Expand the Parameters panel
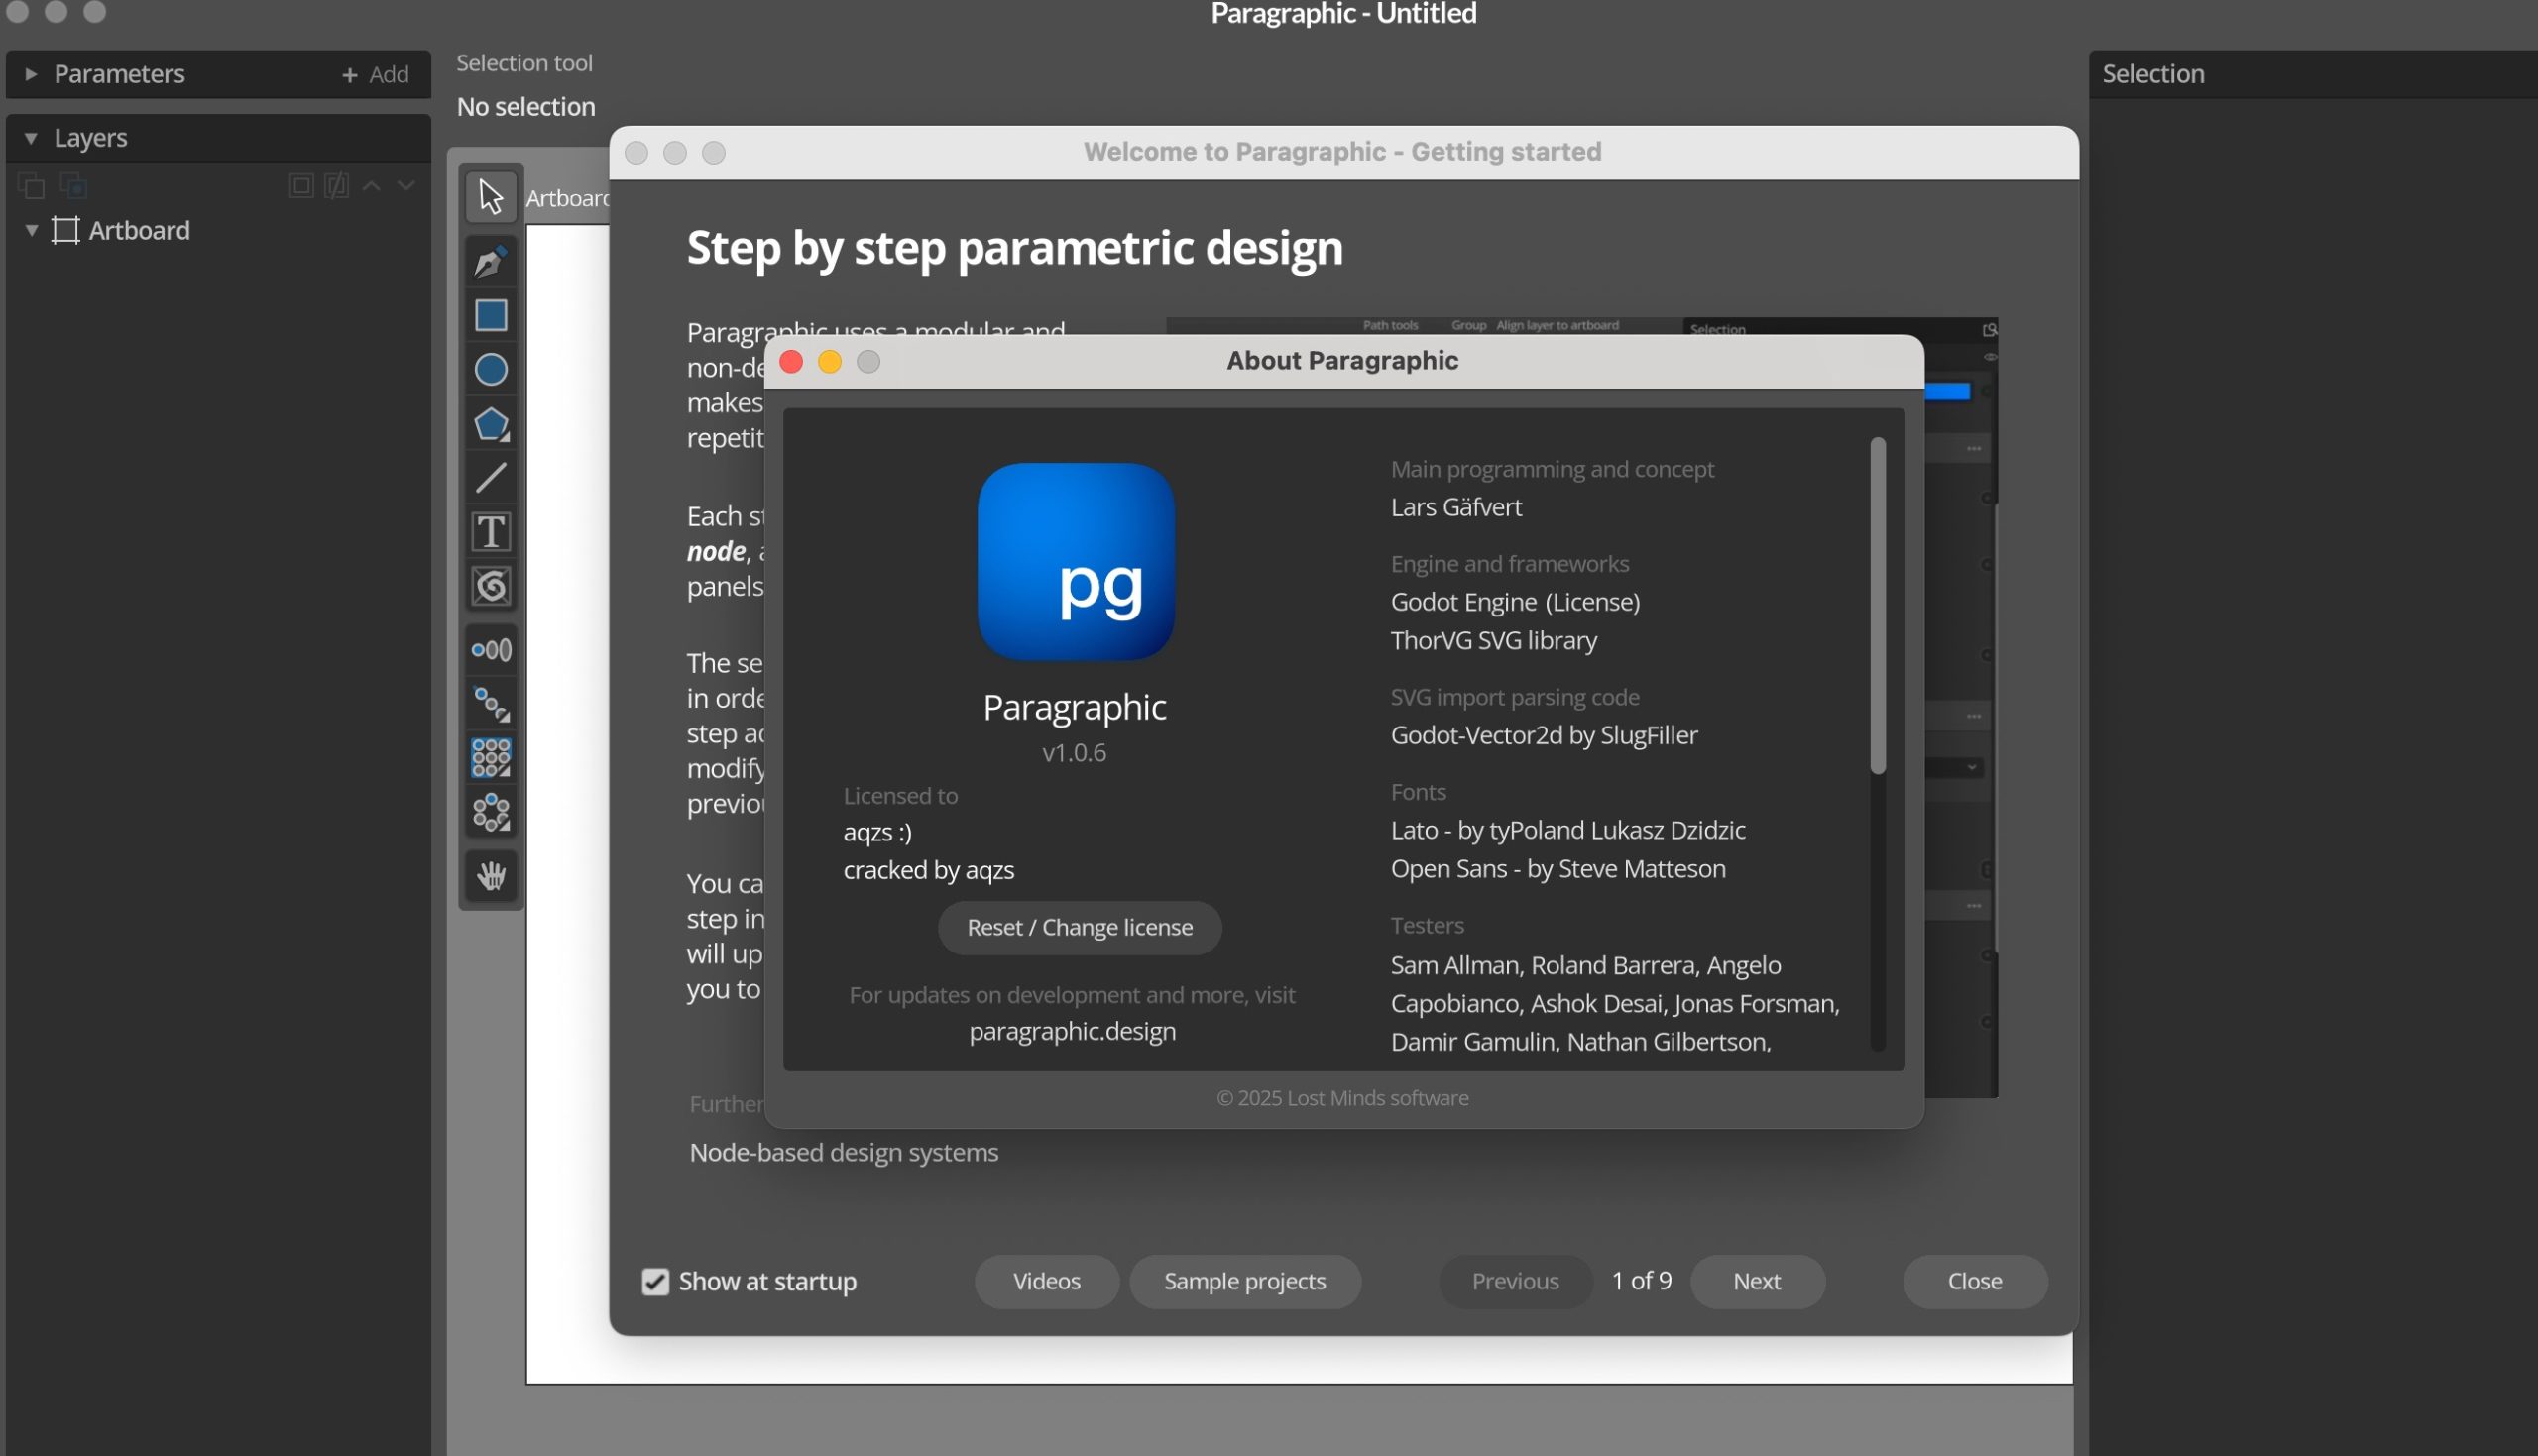The image size is (2538, 1456). (31, 74)
